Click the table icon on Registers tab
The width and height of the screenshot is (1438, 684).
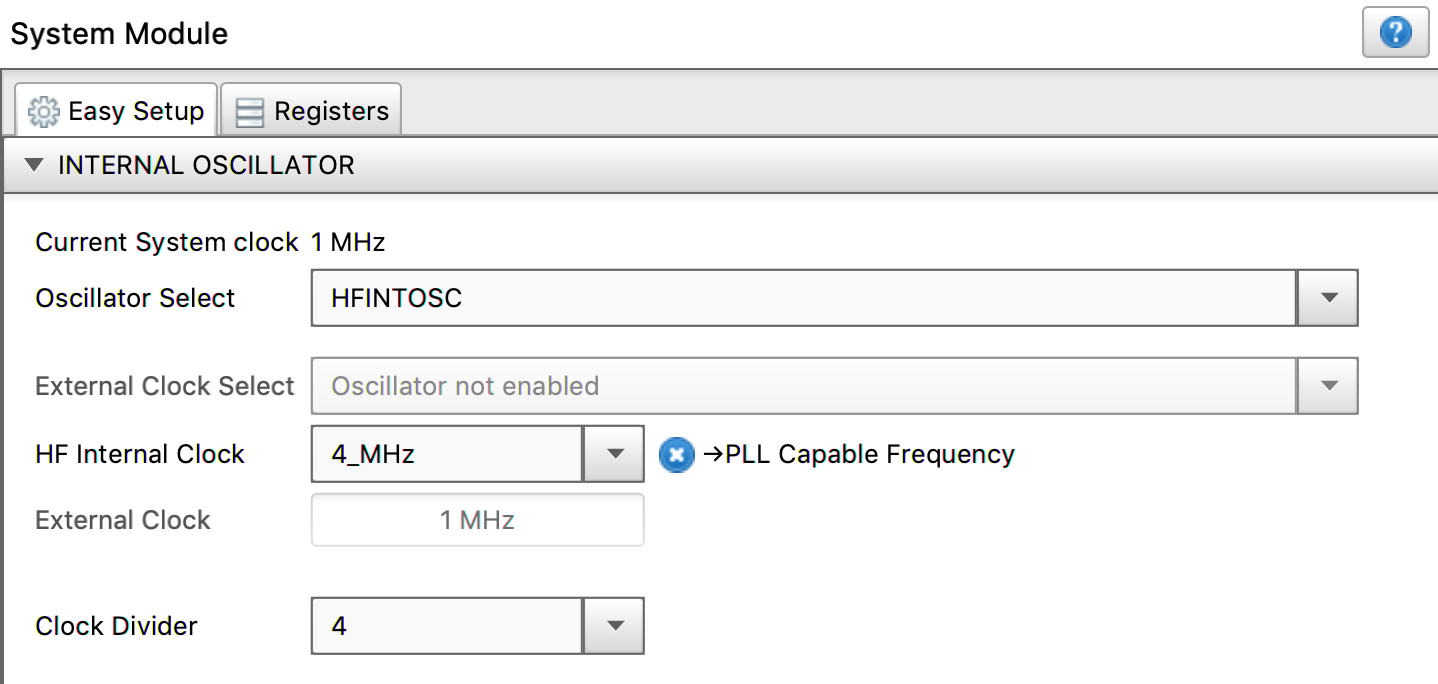point(249,112)
